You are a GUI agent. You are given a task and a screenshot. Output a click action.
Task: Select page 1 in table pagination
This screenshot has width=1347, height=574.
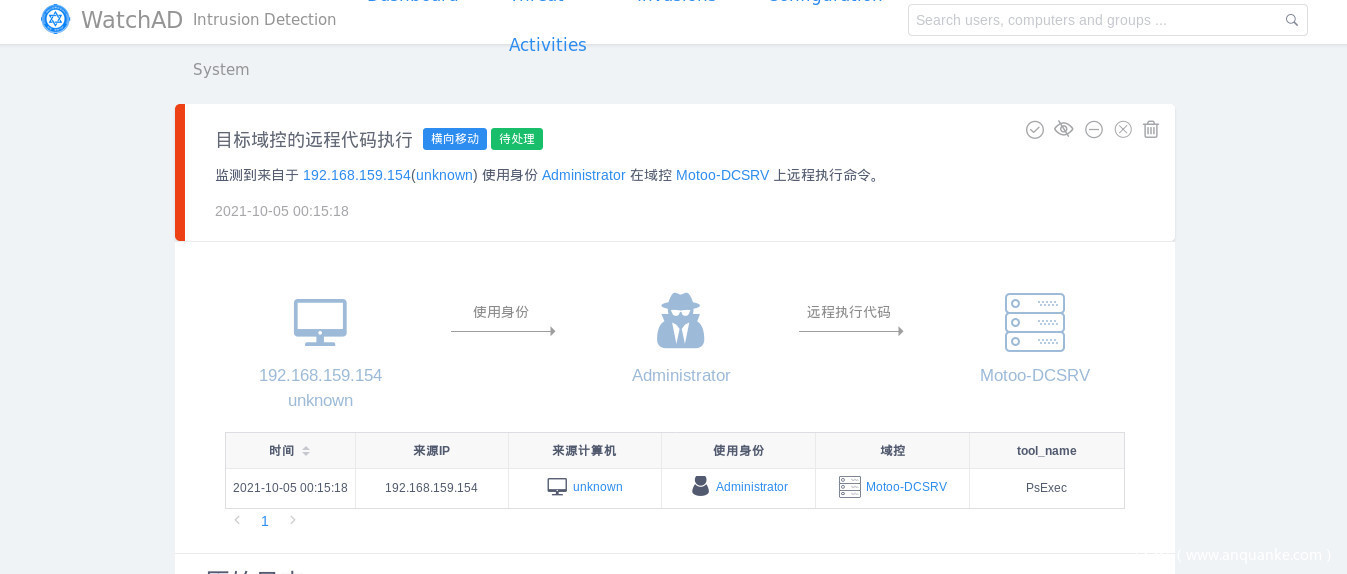tap(265, 521)
